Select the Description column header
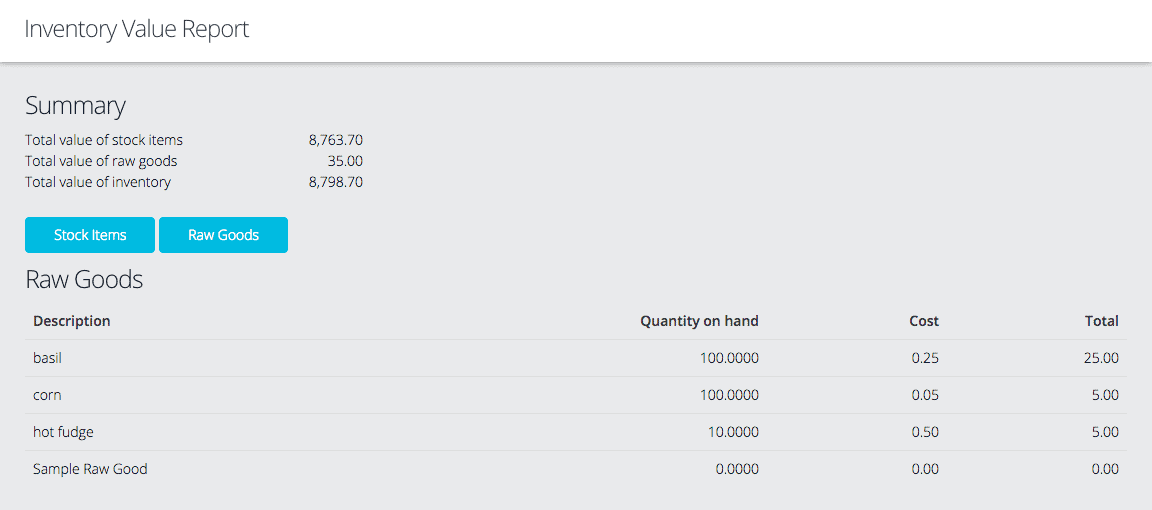The width and height of the screenshot is (1152, 510). point(72,321)
